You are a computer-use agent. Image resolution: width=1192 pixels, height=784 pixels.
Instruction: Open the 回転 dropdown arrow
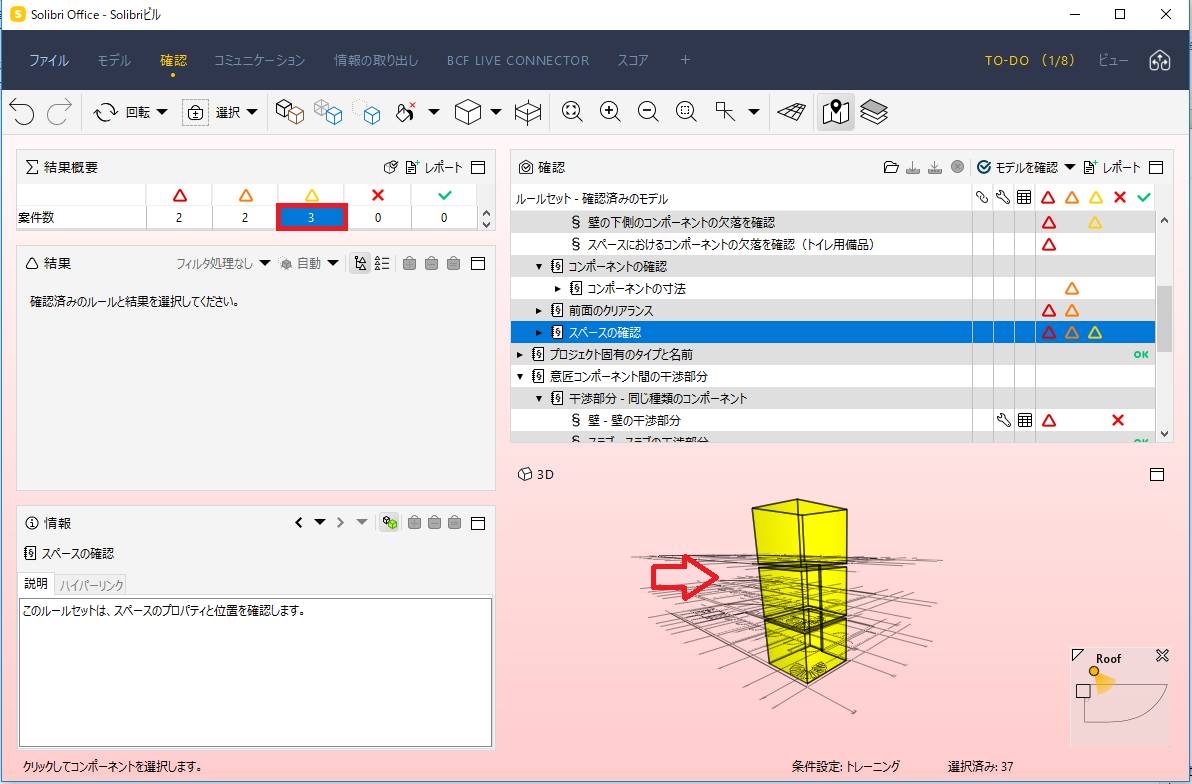(162, 113)
